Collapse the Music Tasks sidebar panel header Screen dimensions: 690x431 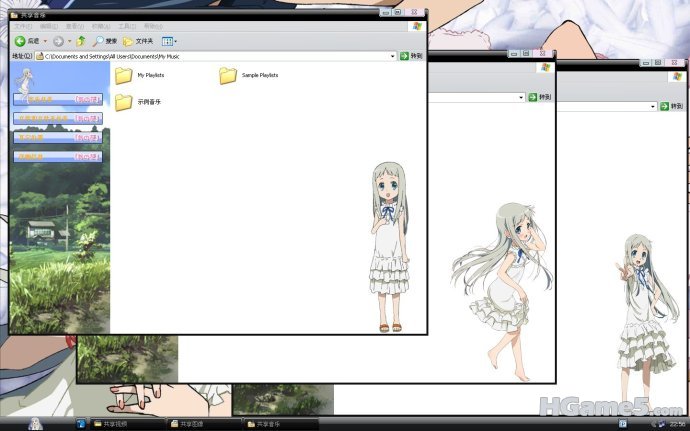(58, 99)
